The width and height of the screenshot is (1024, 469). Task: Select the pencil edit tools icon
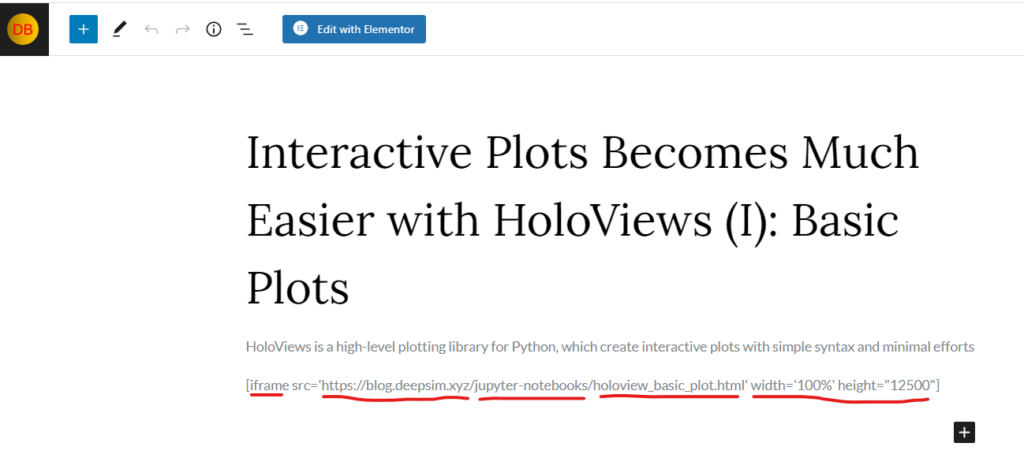pos(120,29)
